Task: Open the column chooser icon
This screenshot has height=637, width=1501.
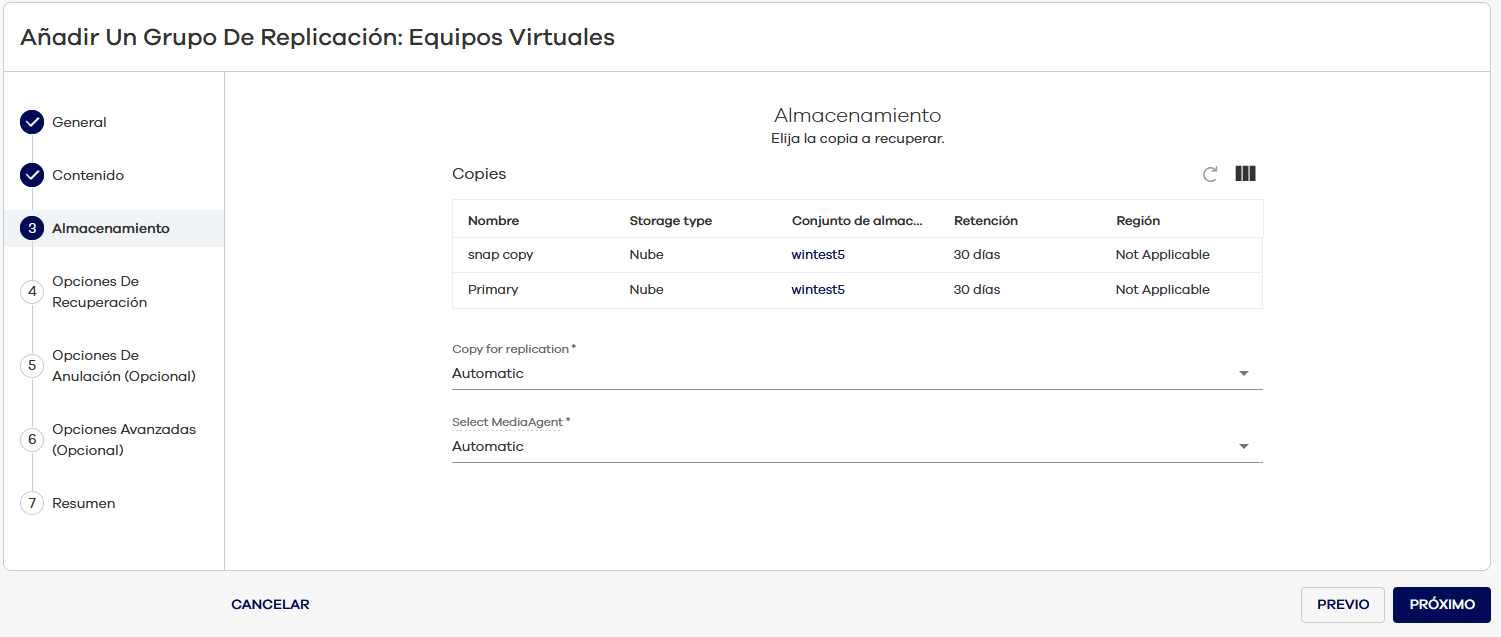Action: click(1245, 174)
